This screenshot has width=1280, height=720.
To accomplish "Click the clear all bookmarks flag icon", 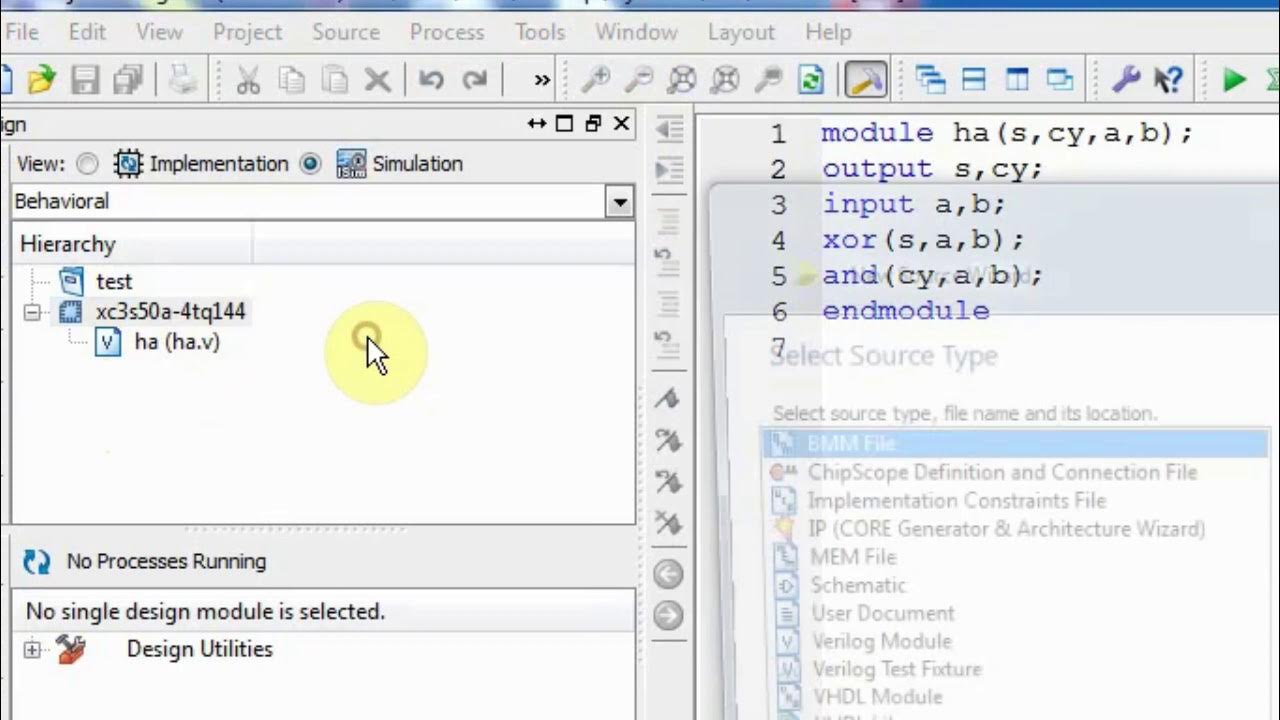I will (x=668, y=521).
